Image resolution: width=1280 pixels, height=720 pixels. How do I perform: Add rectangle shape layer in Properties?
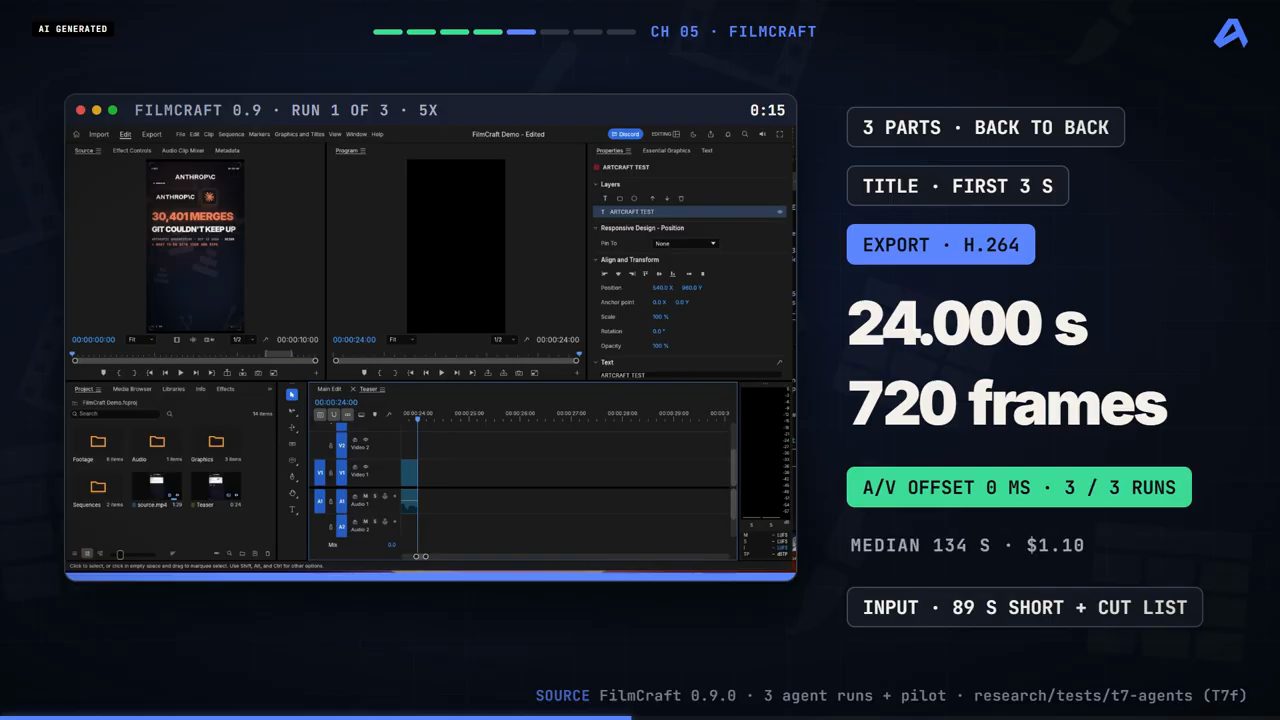[620, 198]
